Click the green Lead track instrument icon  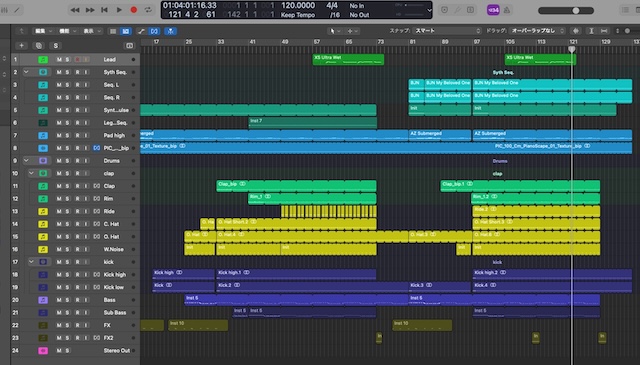43,60
